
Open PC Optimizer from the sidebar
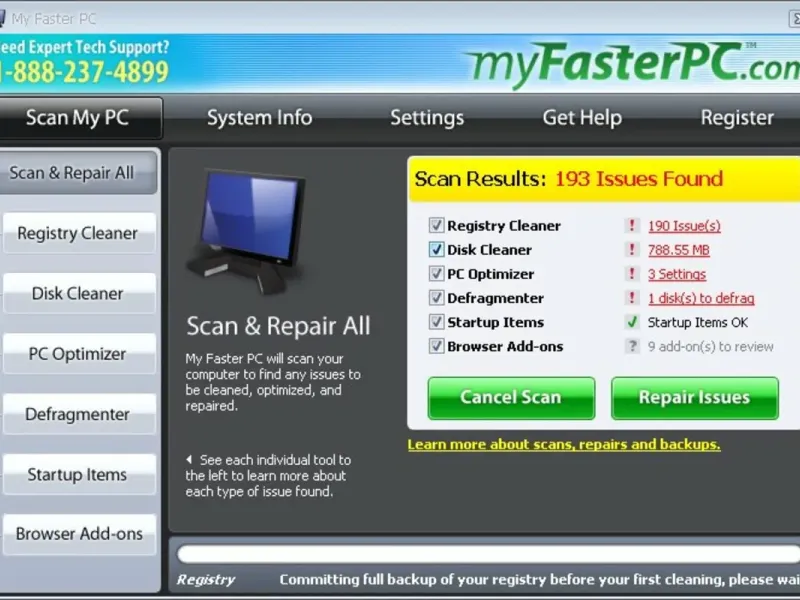(79, 354)
